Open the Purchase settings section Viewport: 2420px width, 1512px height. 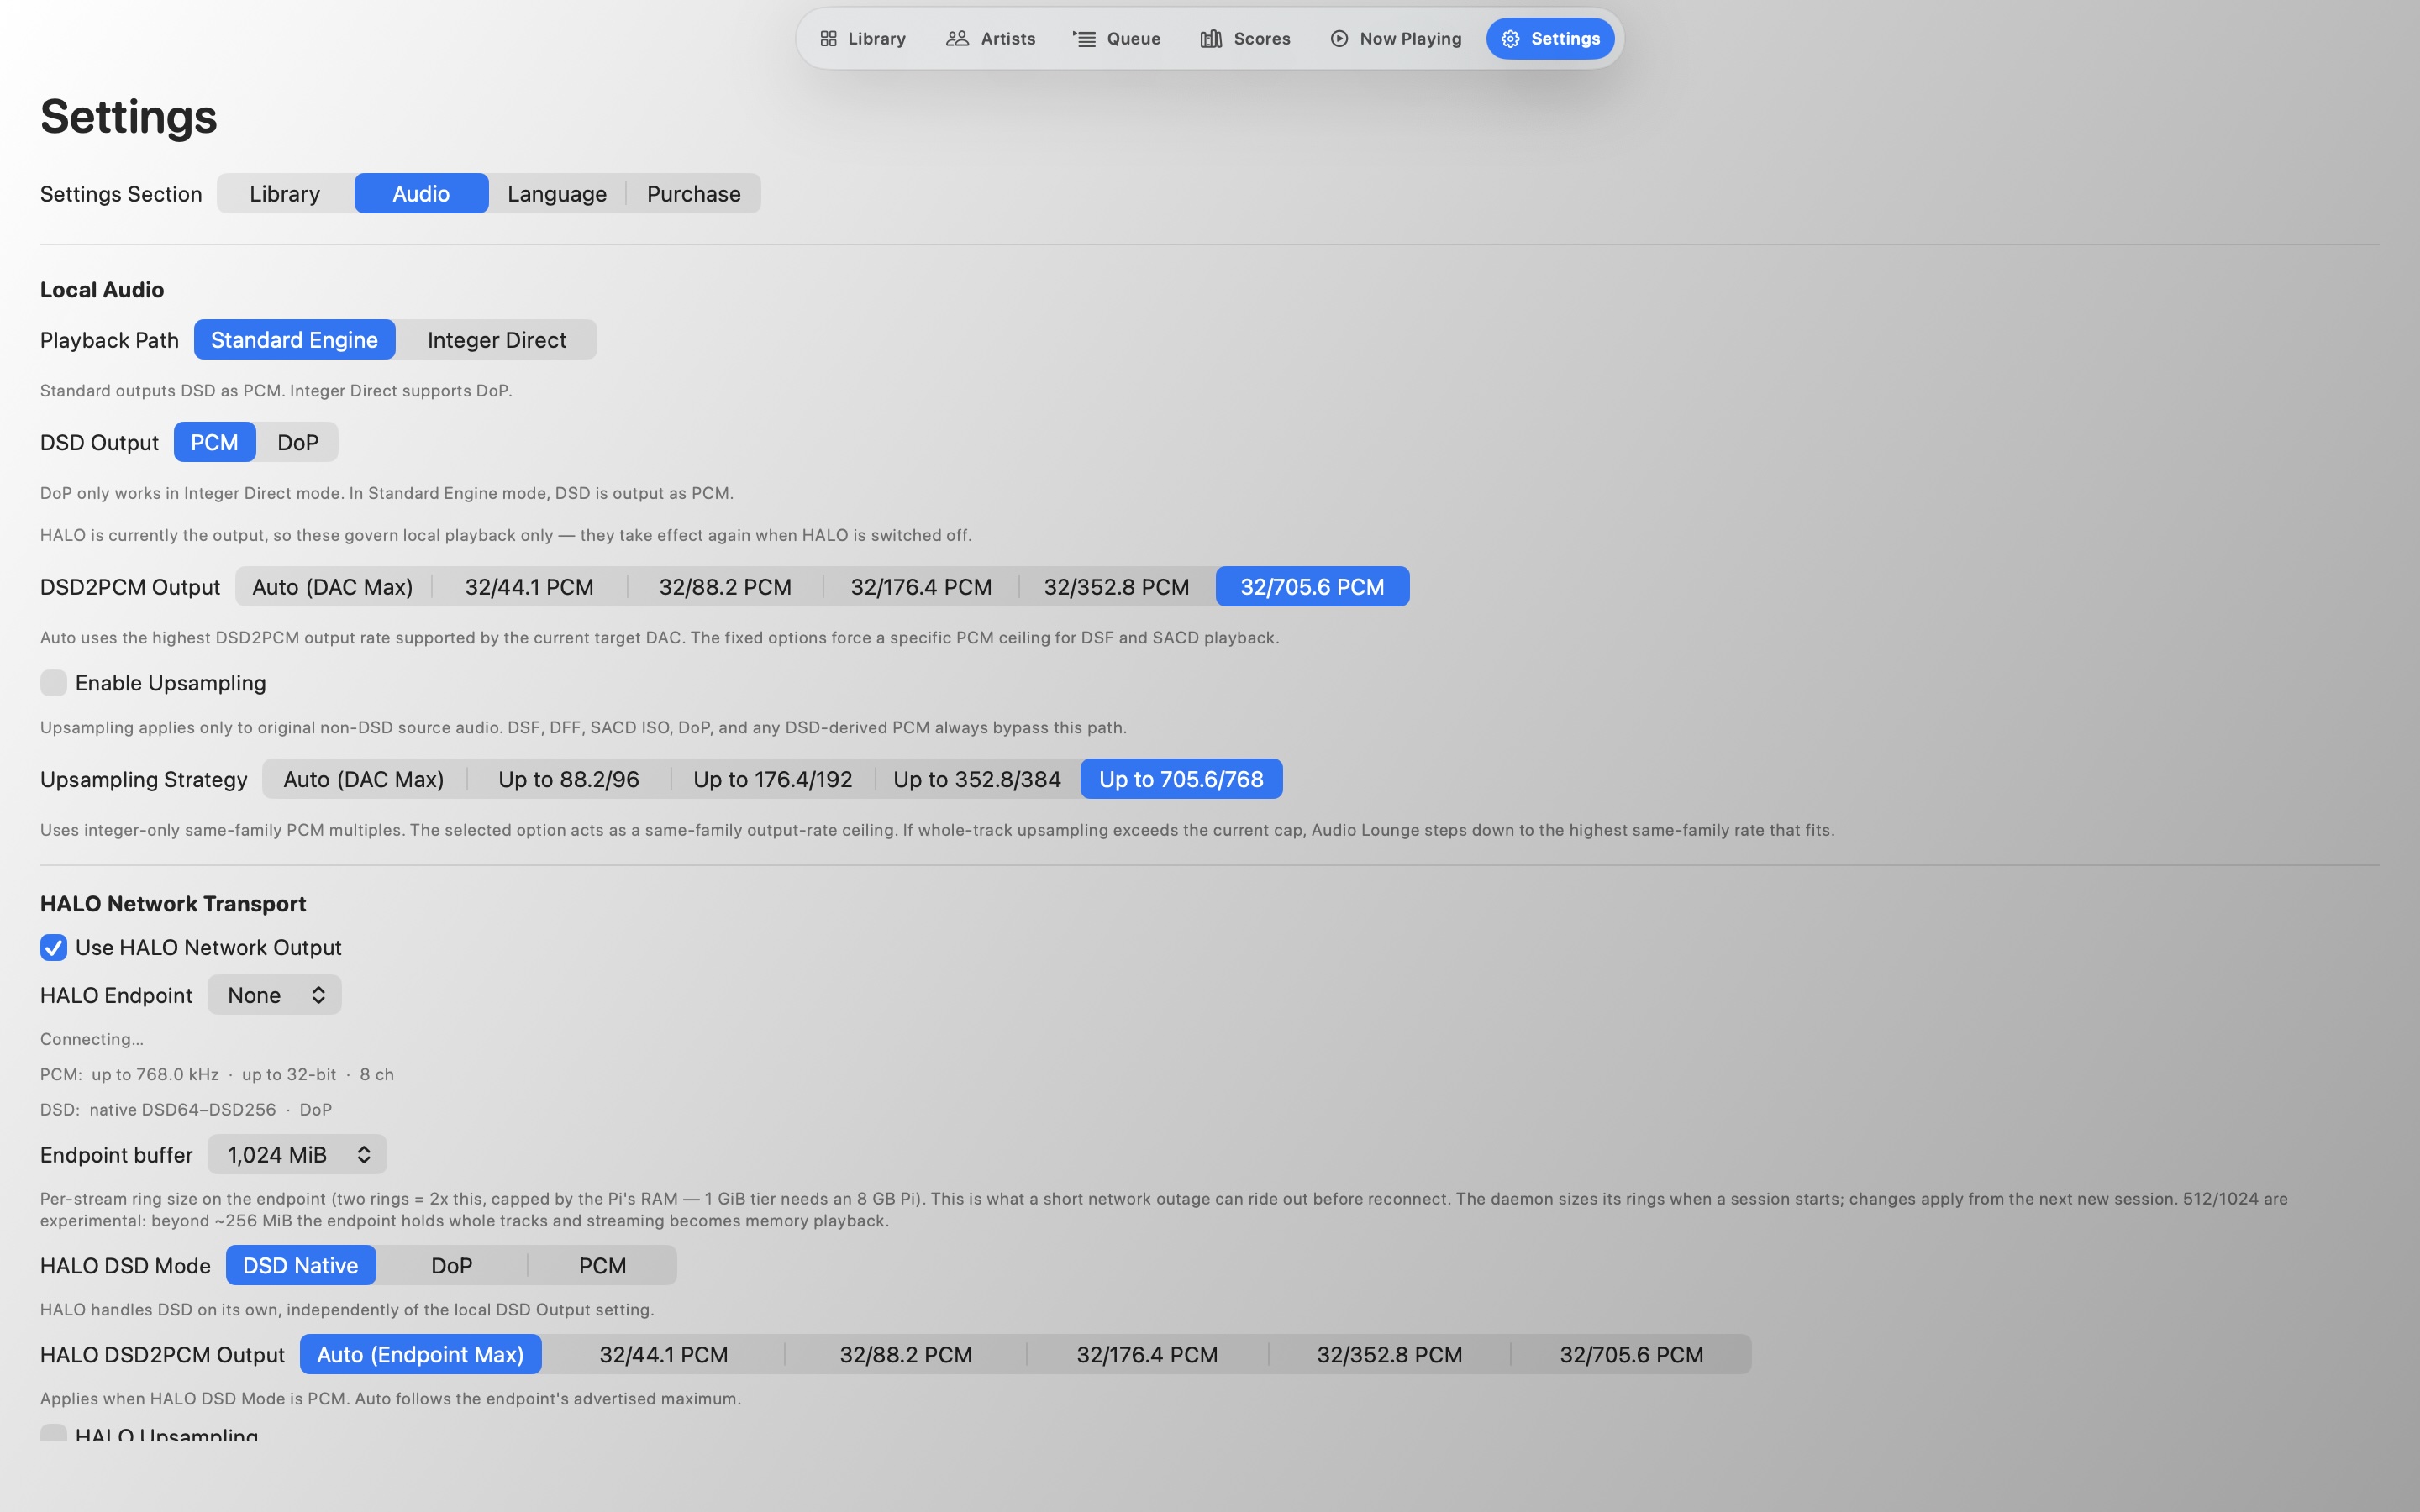(694, 194)
